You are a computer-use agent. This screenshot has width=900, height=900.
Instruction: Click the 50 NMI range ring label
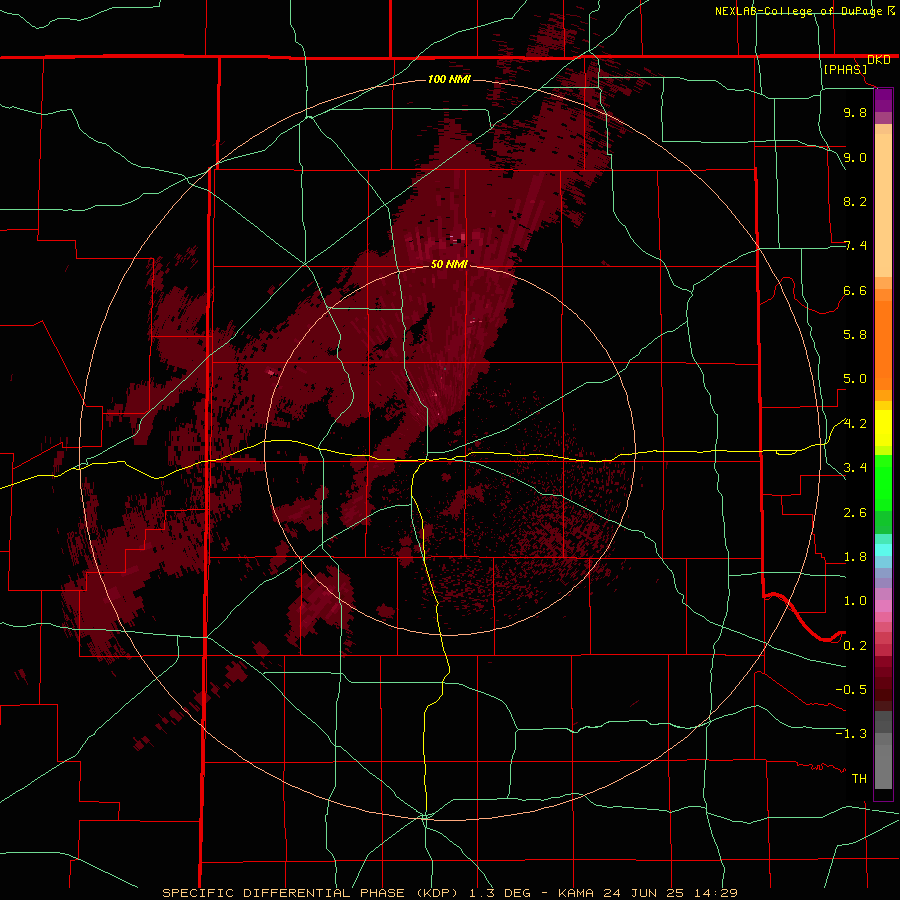(x=449, y=264)
